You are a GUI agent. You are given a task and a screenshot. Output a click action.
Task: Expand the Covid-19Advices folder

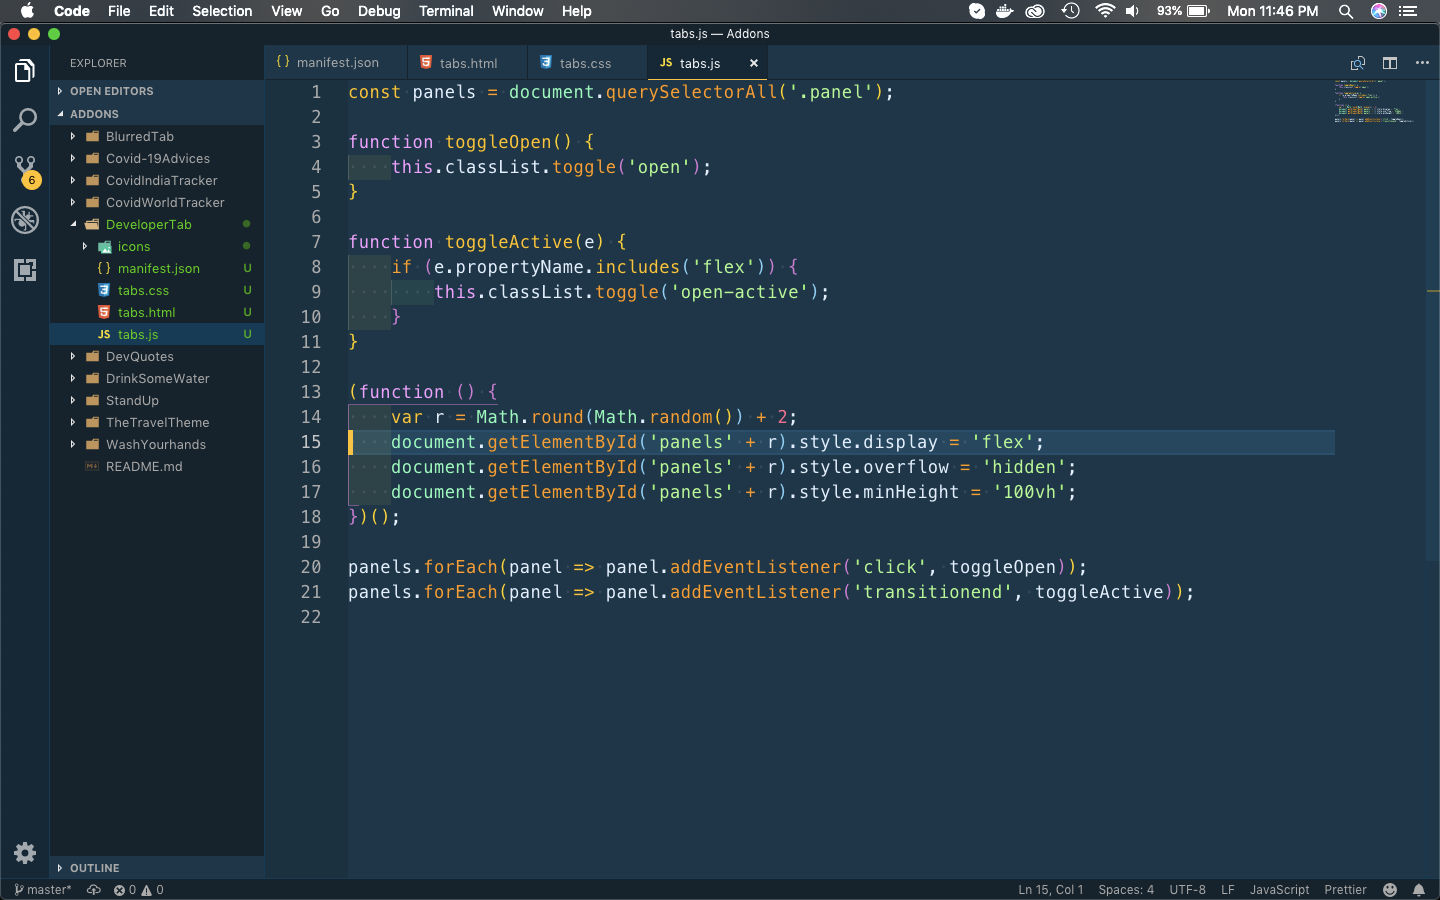click(x=157, y=158)
